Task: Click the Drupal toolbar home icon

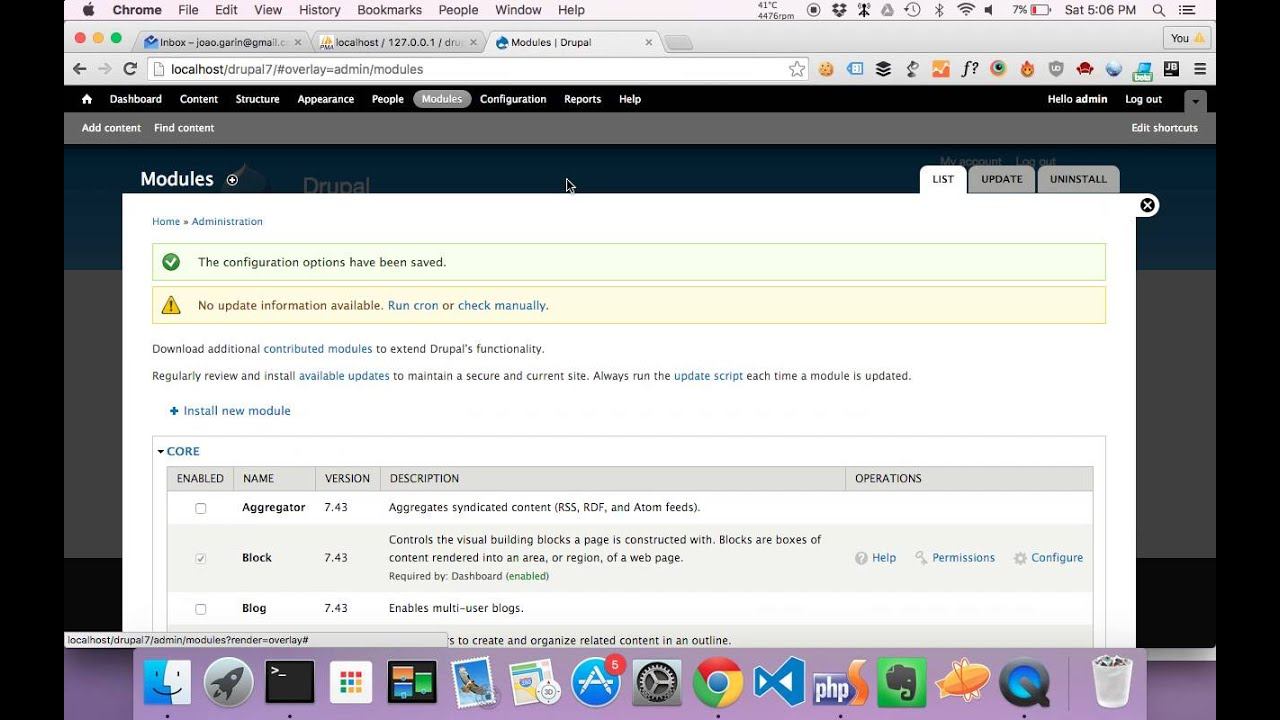Action: pyautogui.click(x=87, y=99)
